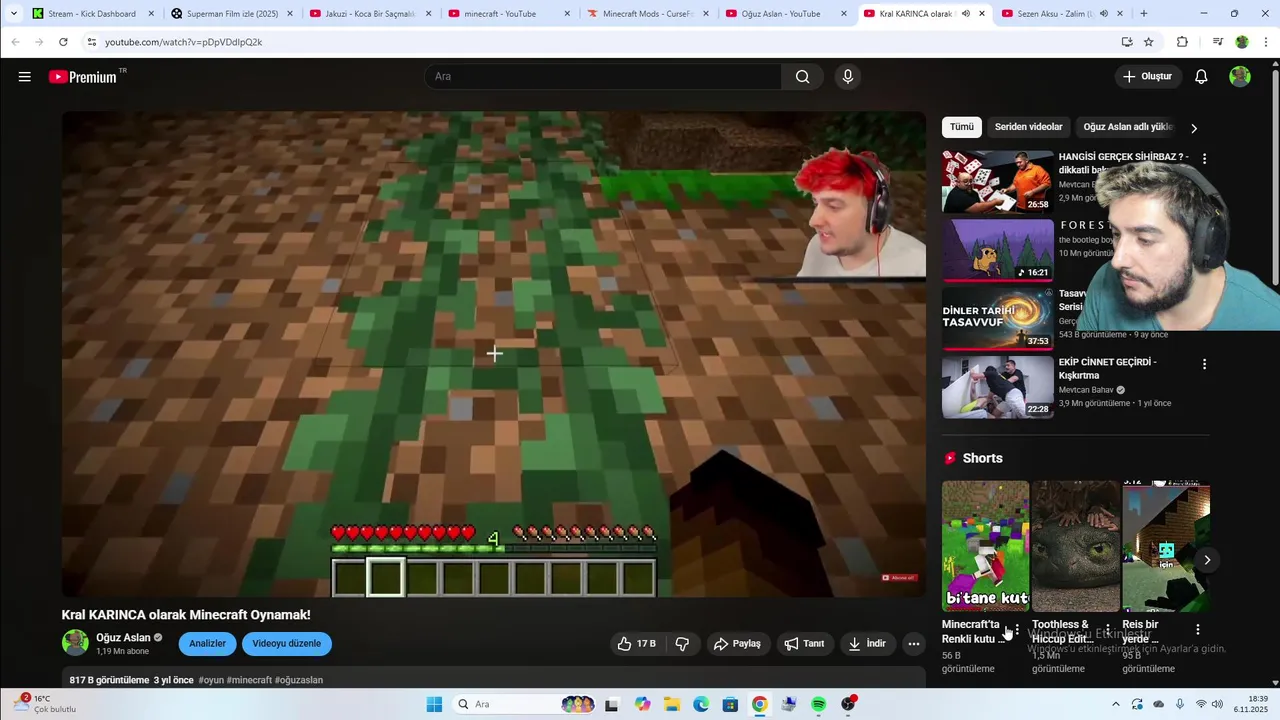
Task: Open HANGİSİ GERÇEK SİHİRBAZ video thumbnail
Action: pyautogui.click(x=998, y=182)
